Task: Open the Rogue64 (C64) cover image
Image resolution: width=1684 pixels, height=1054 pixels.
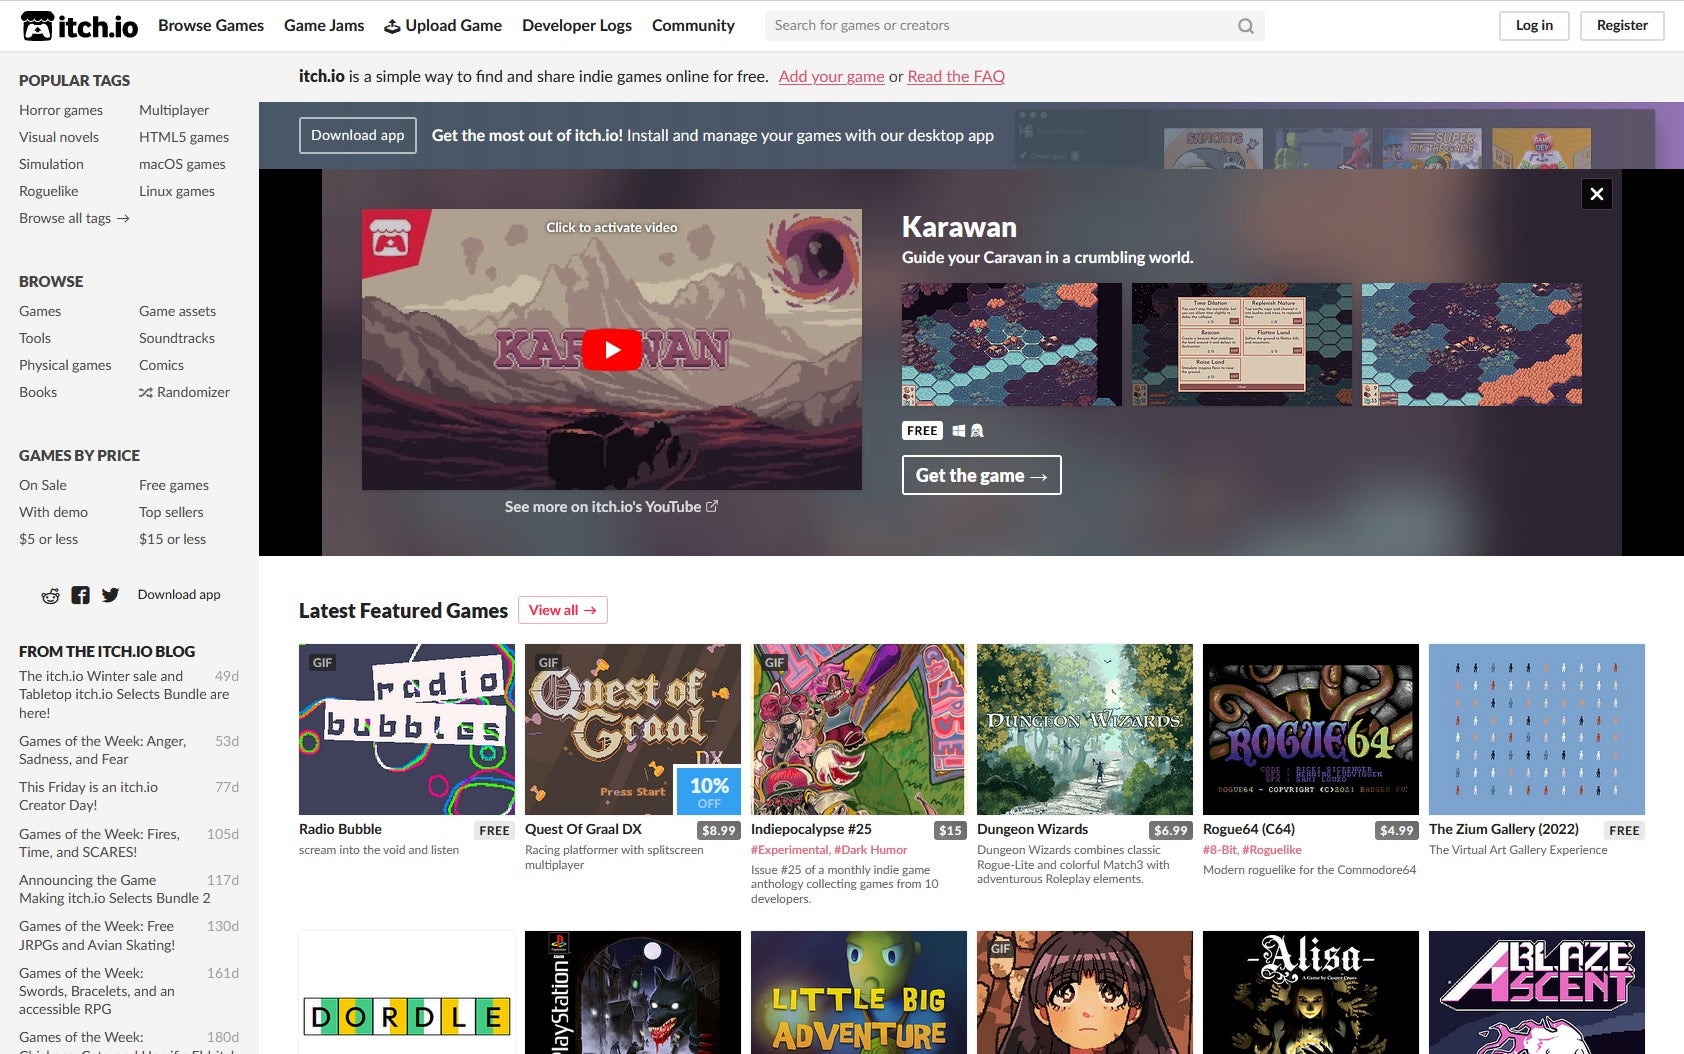Action: click(1311, 729)
